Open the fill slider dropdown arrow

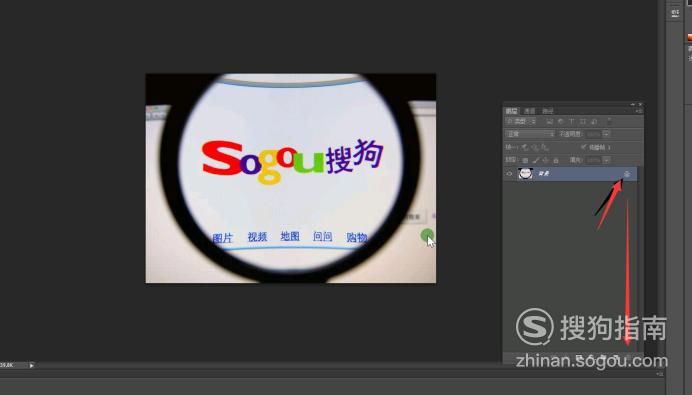606,160
